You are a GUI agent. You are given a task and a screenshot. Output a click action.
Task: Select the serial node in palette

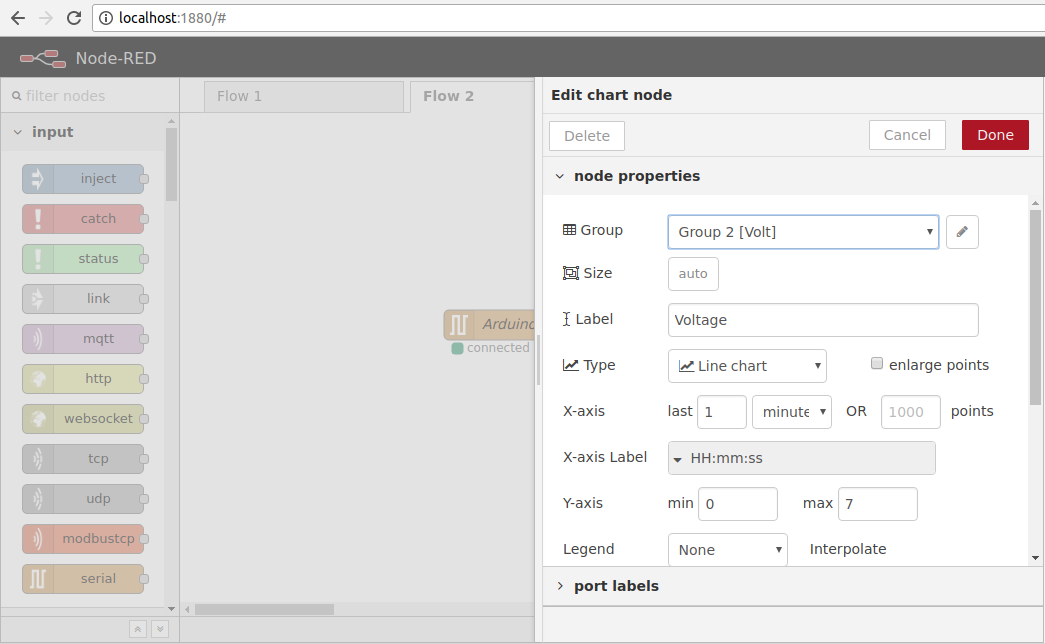(x=83, y=579)
